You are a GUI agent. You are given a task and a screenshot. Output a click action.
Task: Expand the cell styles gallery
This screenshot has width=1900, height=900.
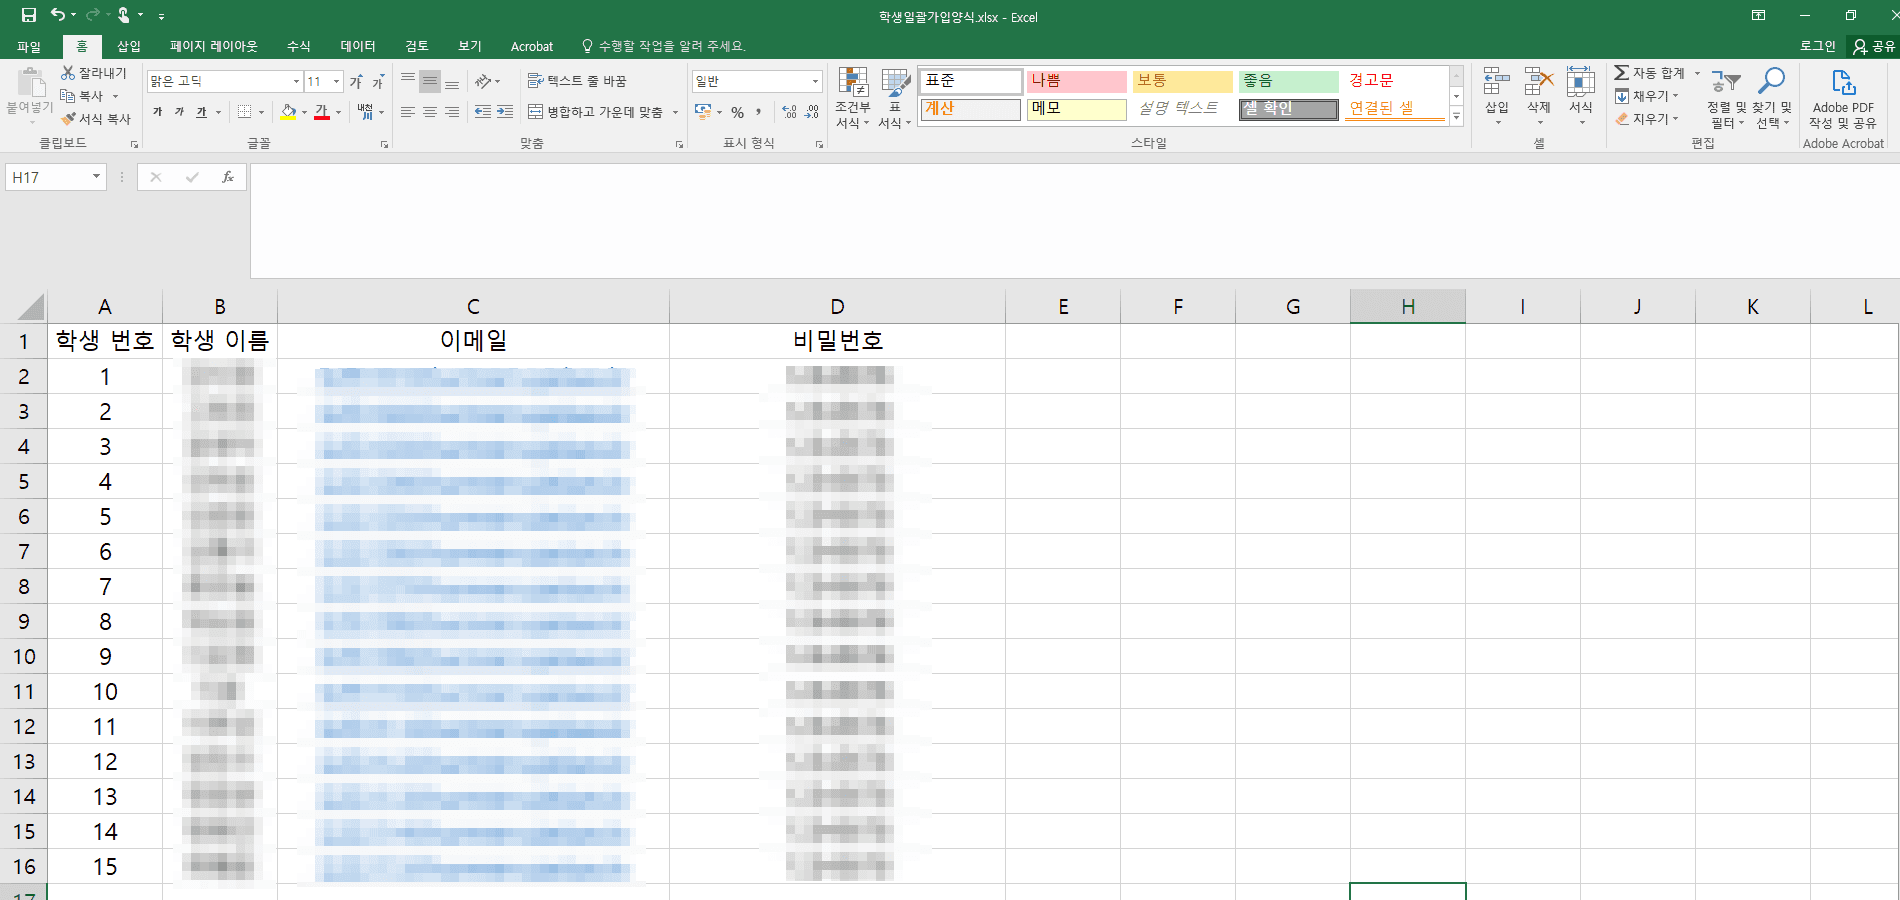[x=1456, y=117]
